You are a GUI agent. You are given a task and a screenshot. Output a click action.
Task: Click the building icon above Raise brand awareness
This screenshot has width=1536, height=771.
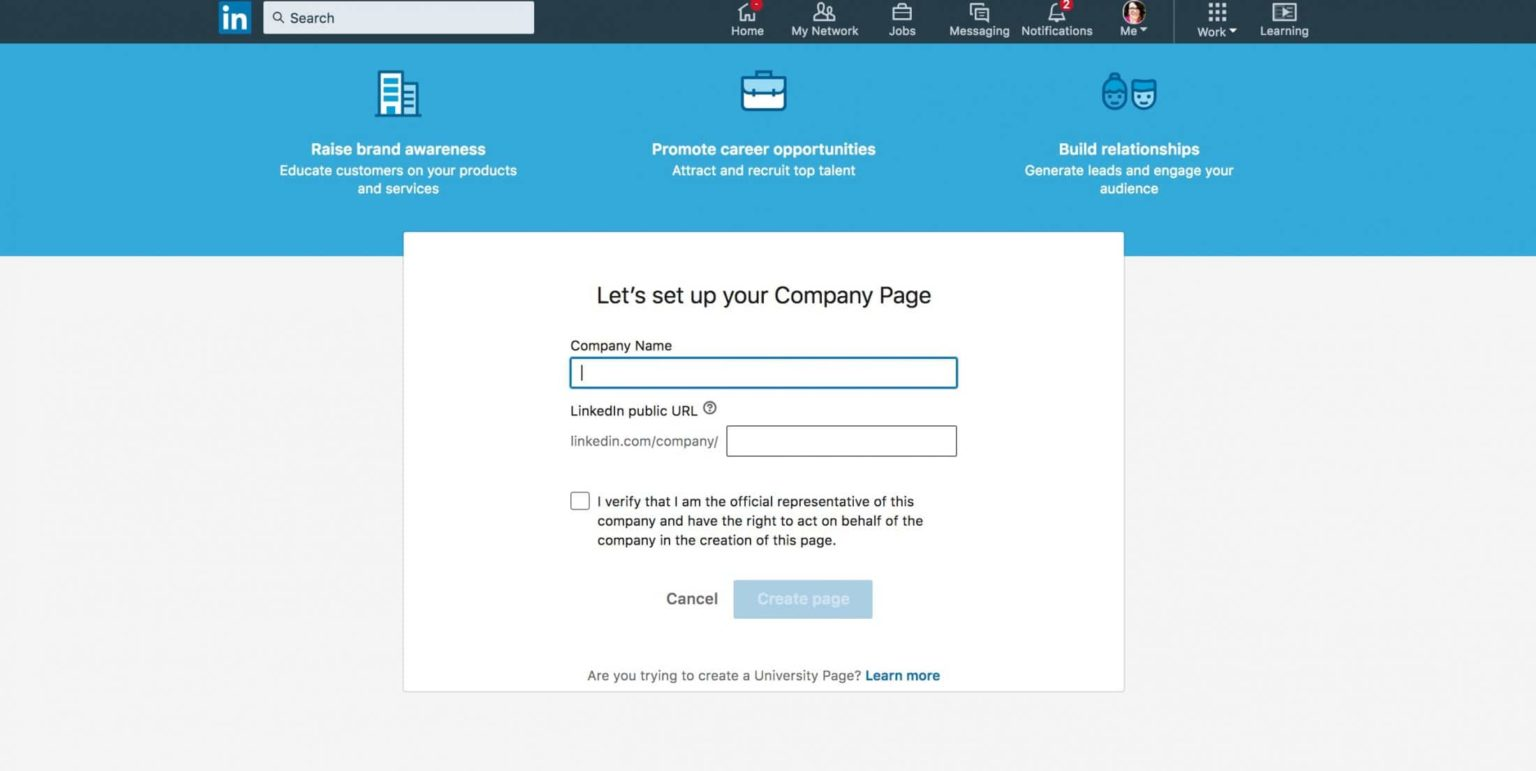click(397, 94)
